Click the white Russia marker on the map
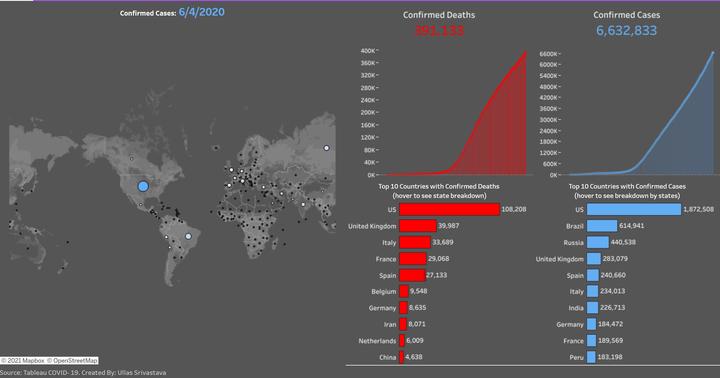This screenshot has width=720, height=378. [326, 148]
